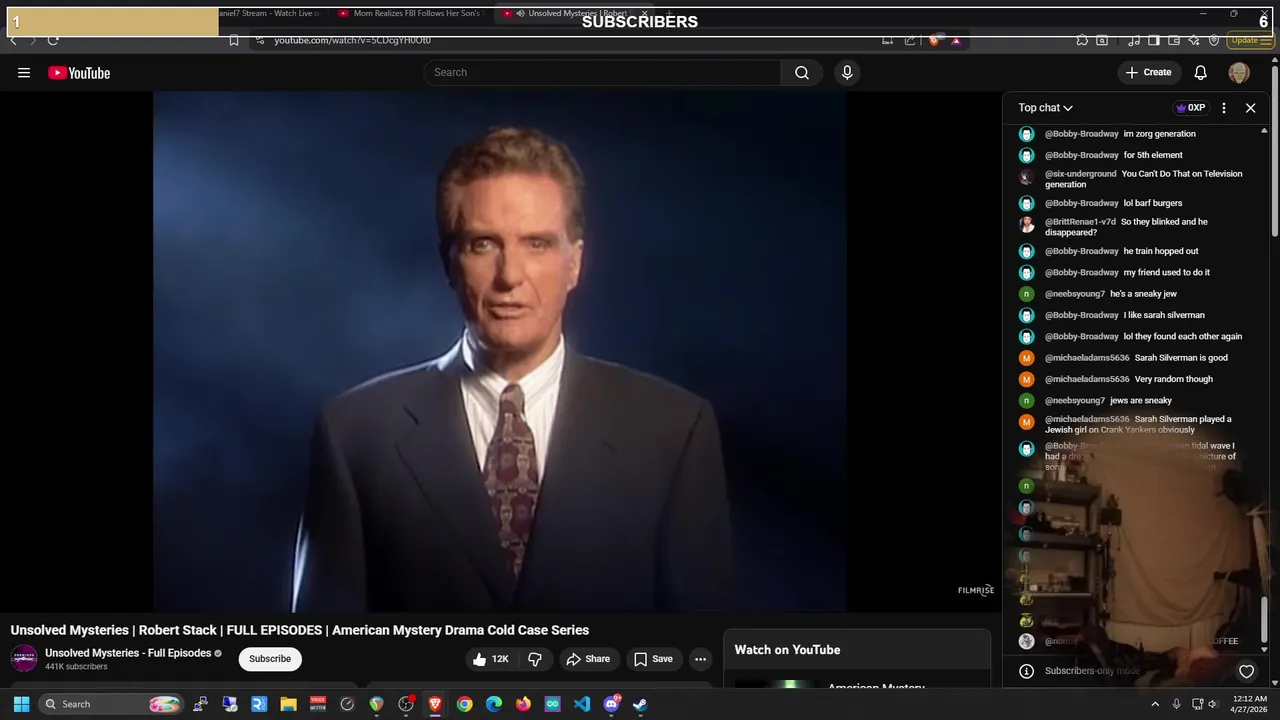Like the video with thumbs up

coord(492,659)
